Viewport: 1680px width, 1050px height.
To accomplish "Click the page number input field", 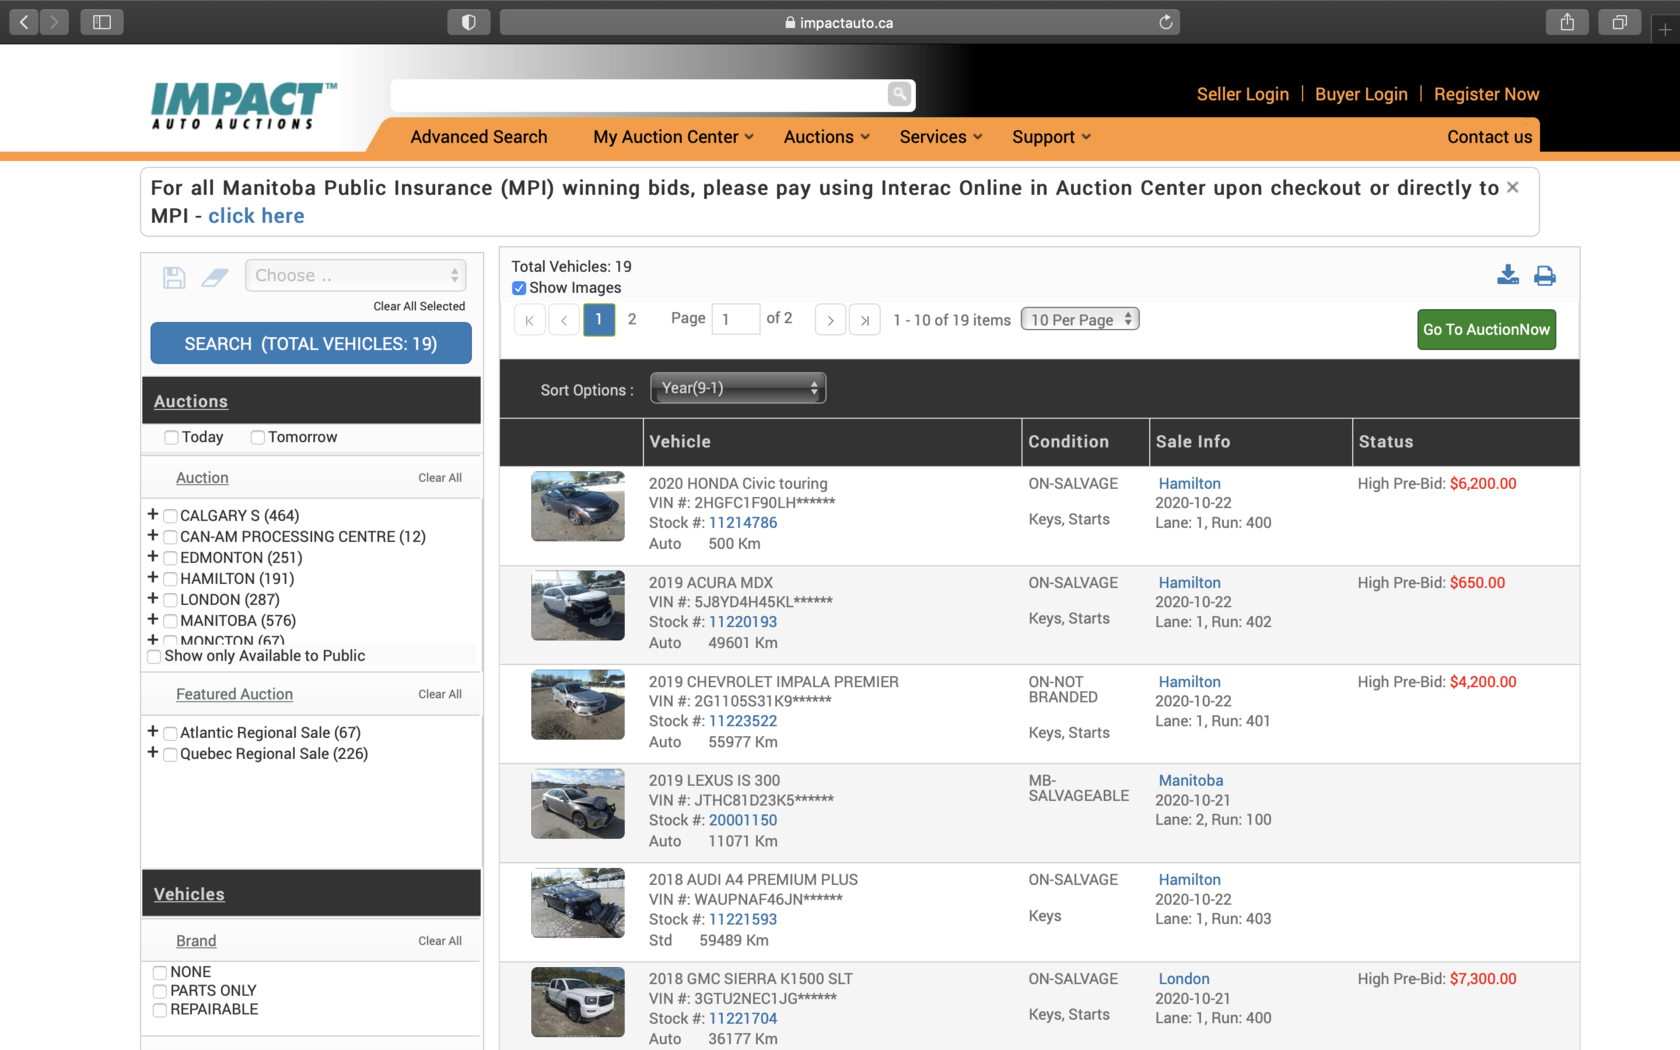I will [x=736, y=319].
